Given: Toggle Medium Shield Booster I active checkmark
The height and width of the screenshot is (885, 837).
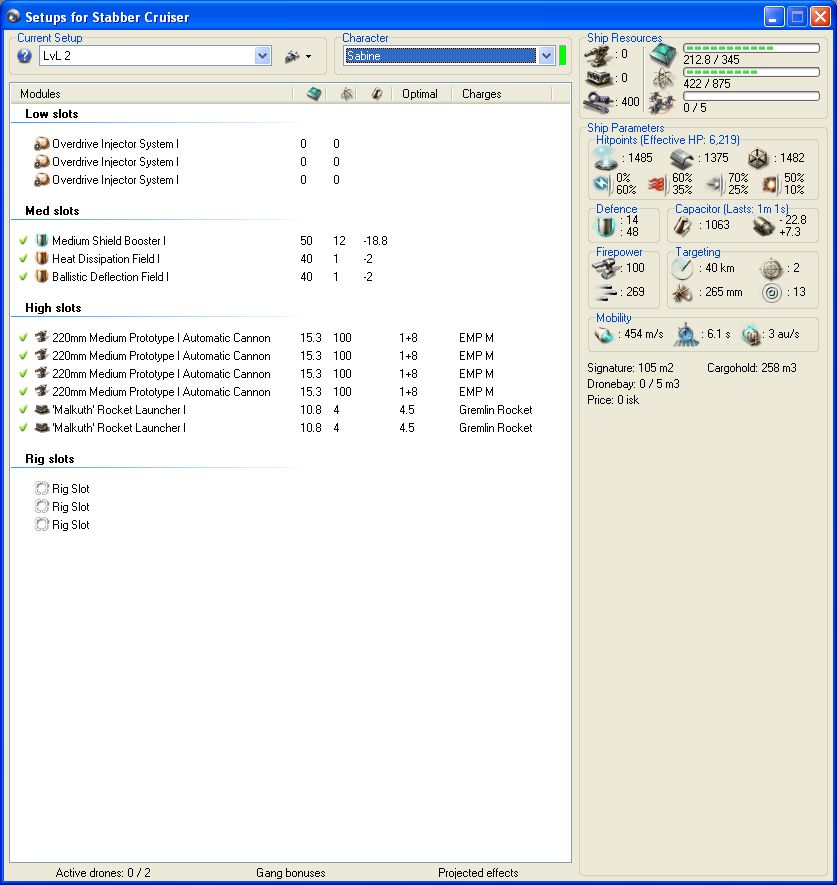Looking at the screenshot, I should [23, 240].
